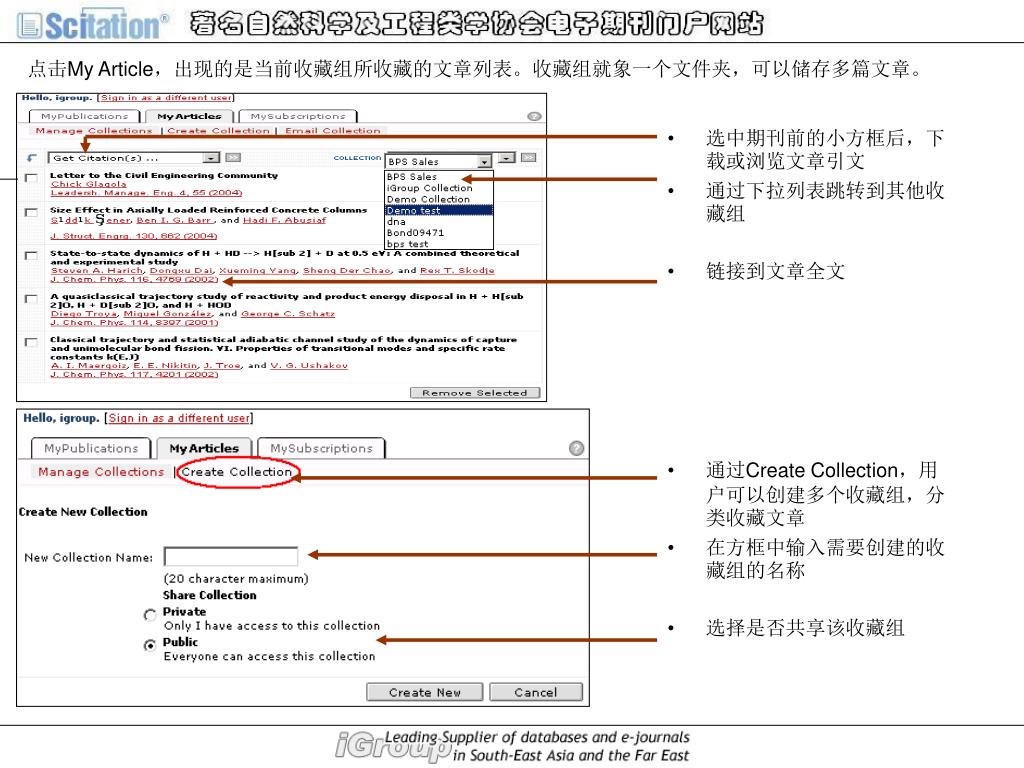The width and height of the screenshot is (1024, 768).
Task: Open Email Collection link
Action: tap(332, 131)
